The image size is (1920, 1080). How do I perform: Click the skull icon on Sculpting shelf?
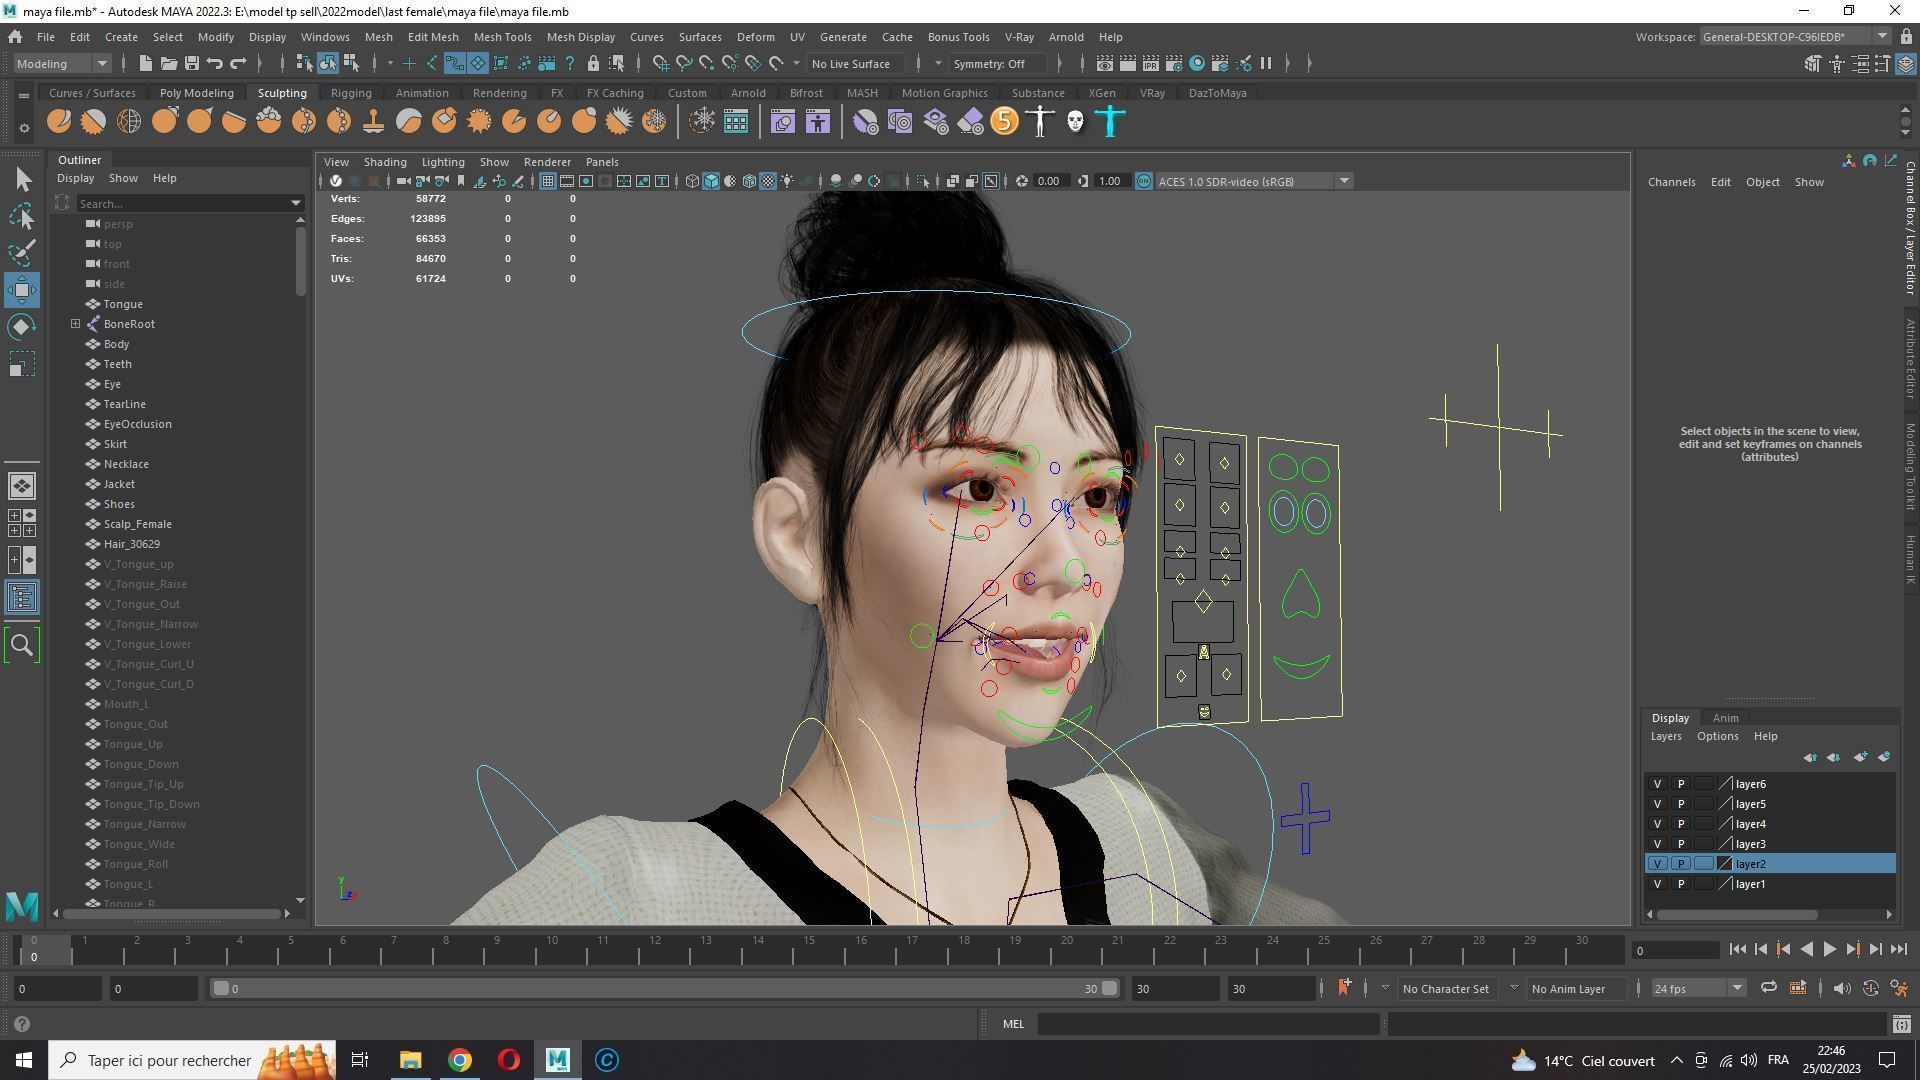click(1075, 122)
